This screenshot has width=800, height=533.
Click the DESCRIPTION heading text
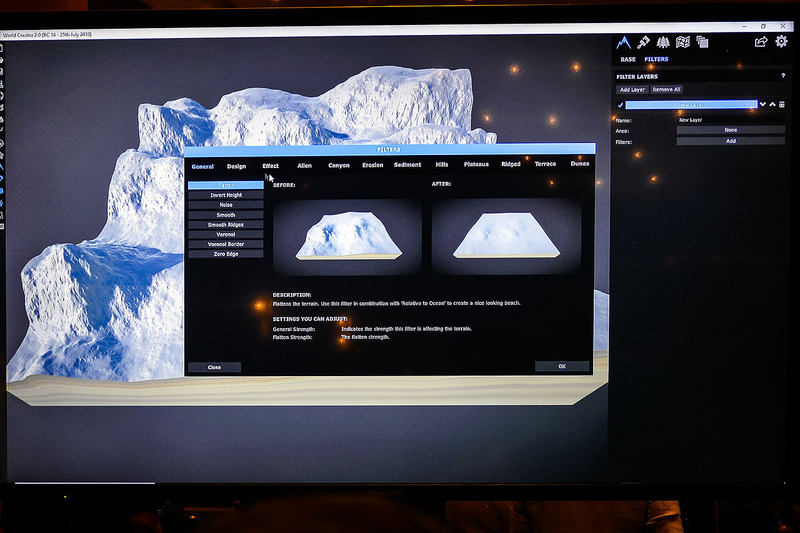click(x=292, y=295)
